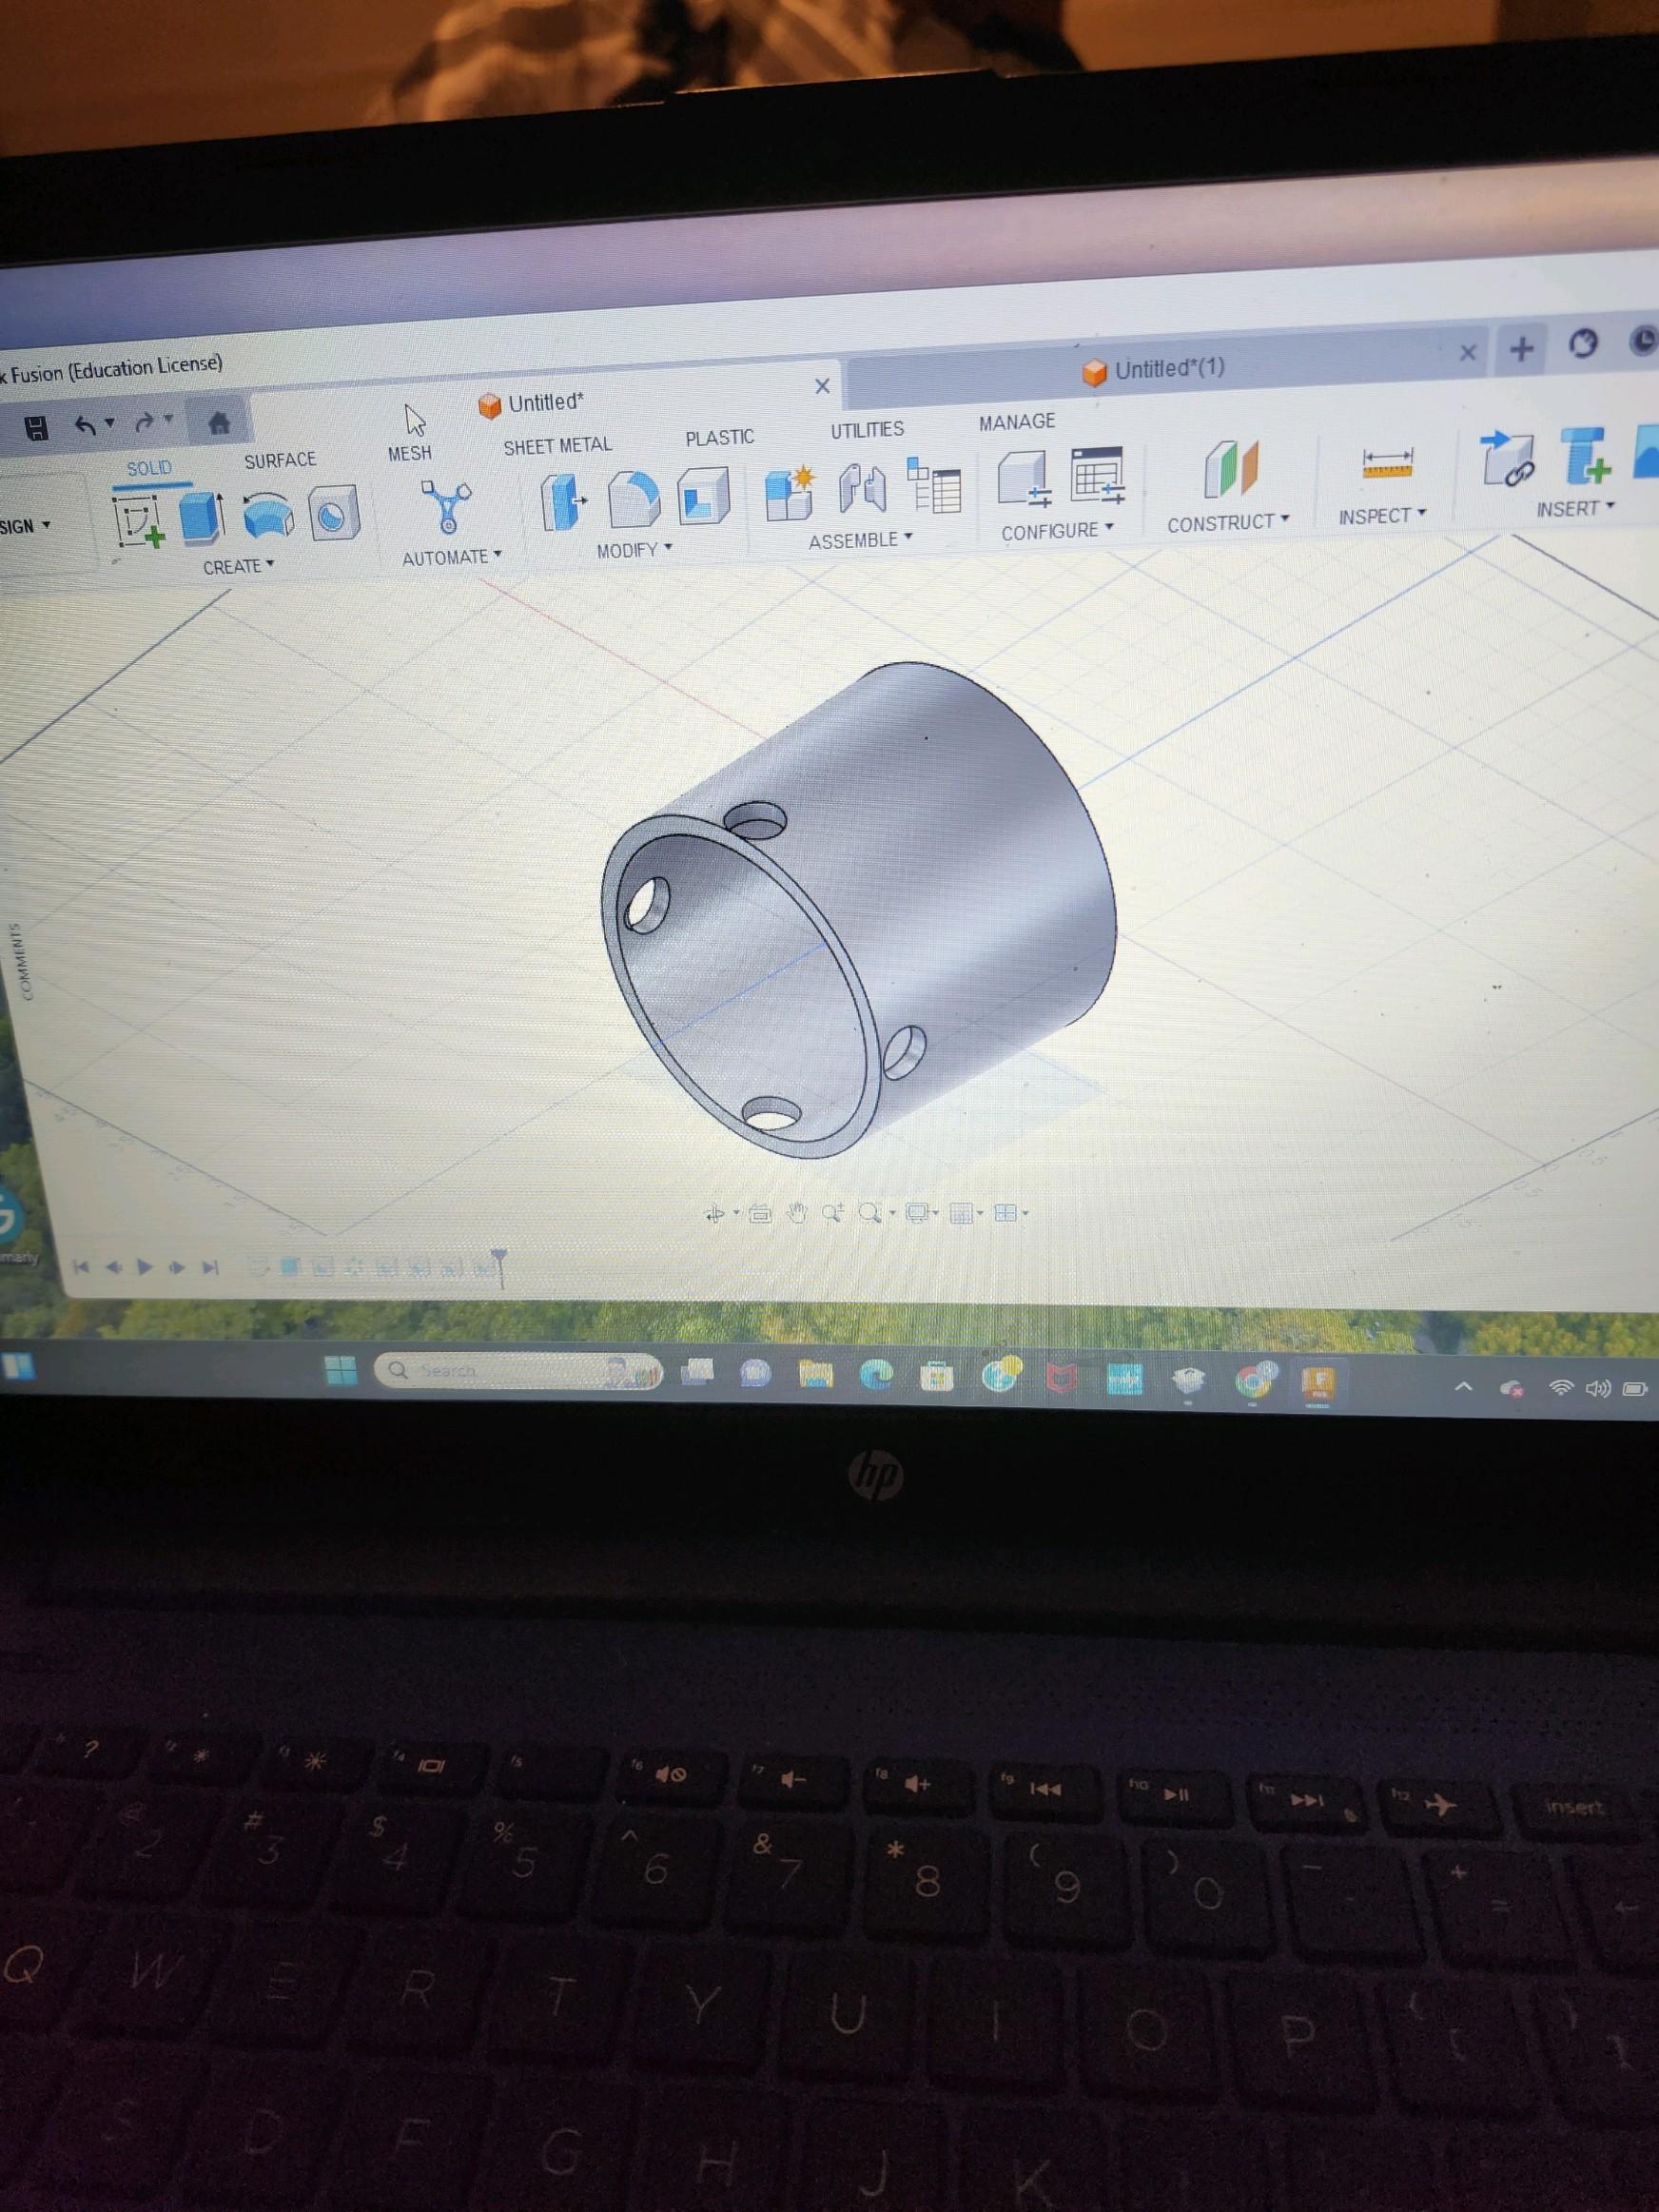Jump to end of timeline

[209, 1267]
